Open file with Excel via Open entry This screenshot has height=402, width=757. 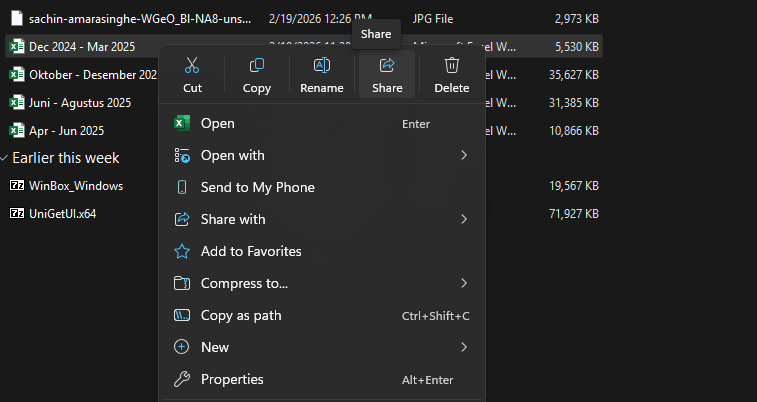click(x=218, y=123)
